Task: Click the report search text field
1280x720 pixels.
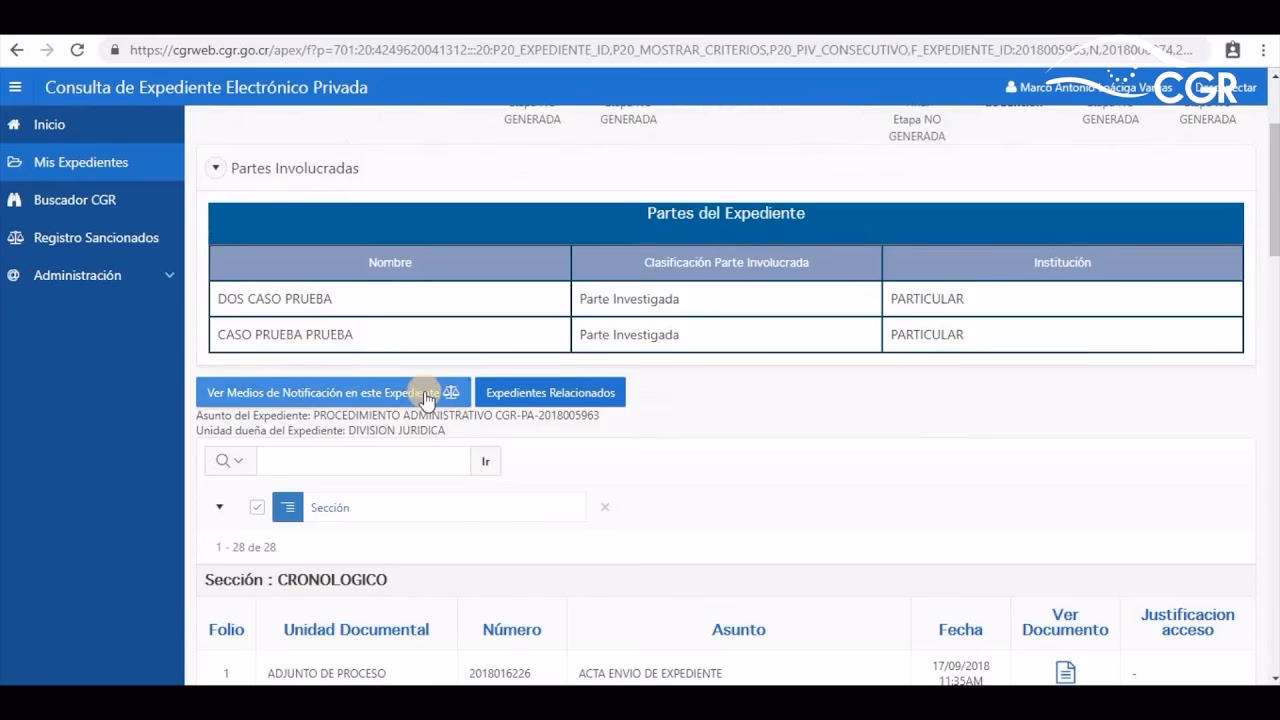Action: (x=363, y=461)
